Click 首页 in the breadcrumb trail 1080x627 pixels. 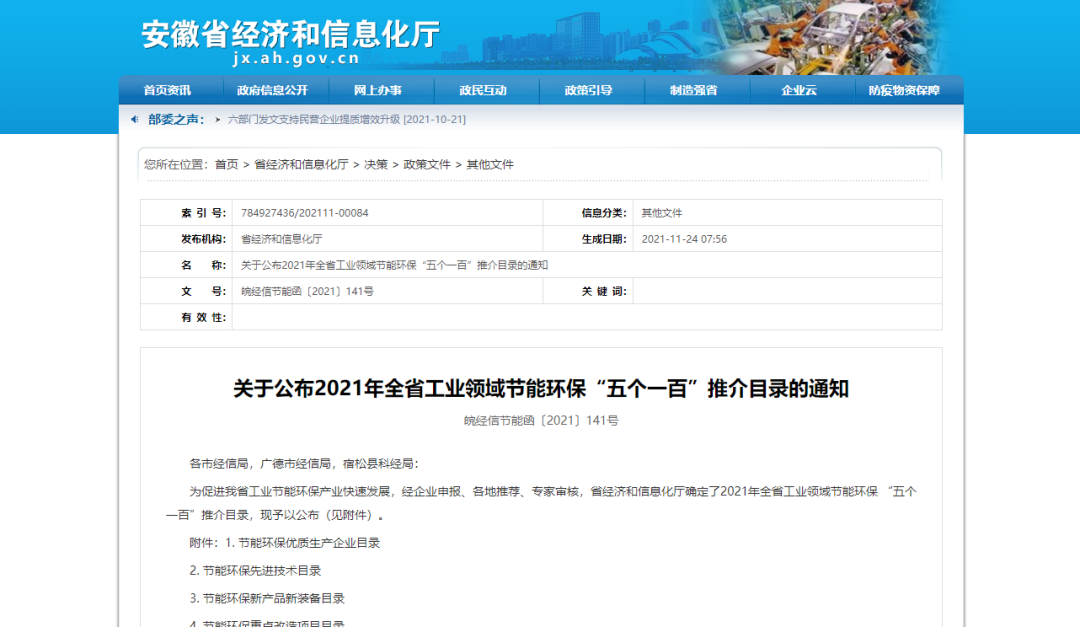(227, 164)
